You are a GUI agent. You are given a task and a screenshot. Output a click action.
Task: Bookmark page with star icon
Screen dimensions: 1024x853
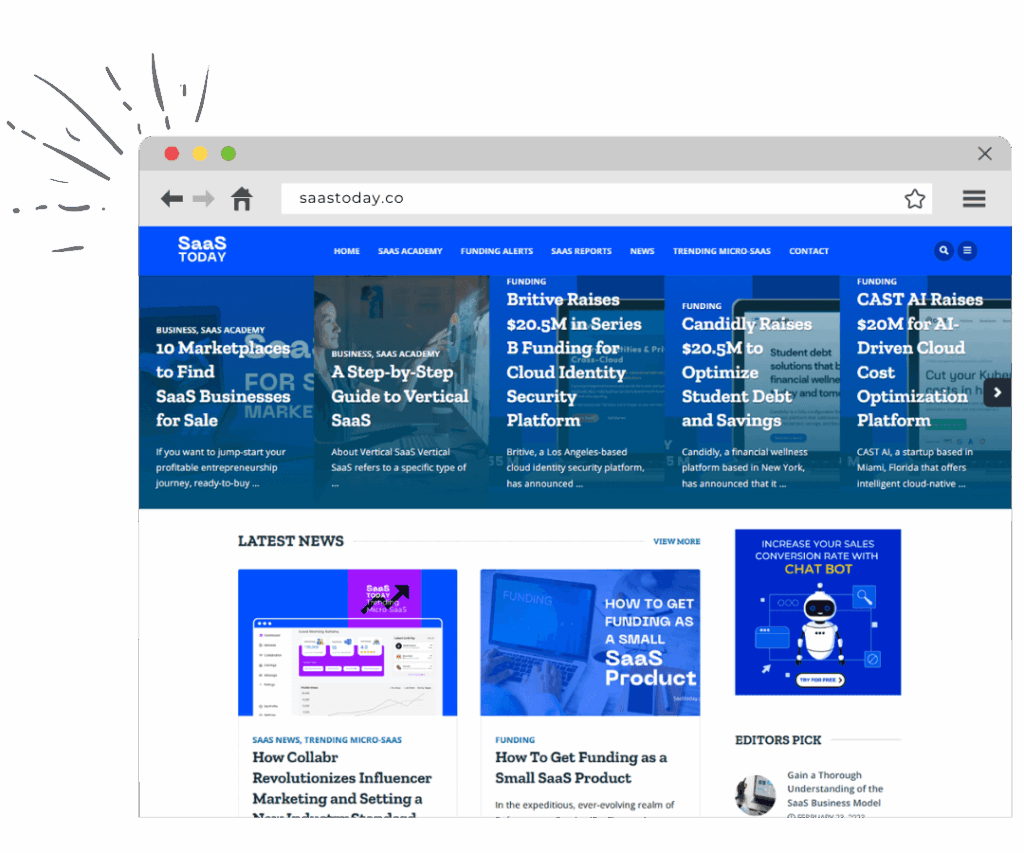914,199
